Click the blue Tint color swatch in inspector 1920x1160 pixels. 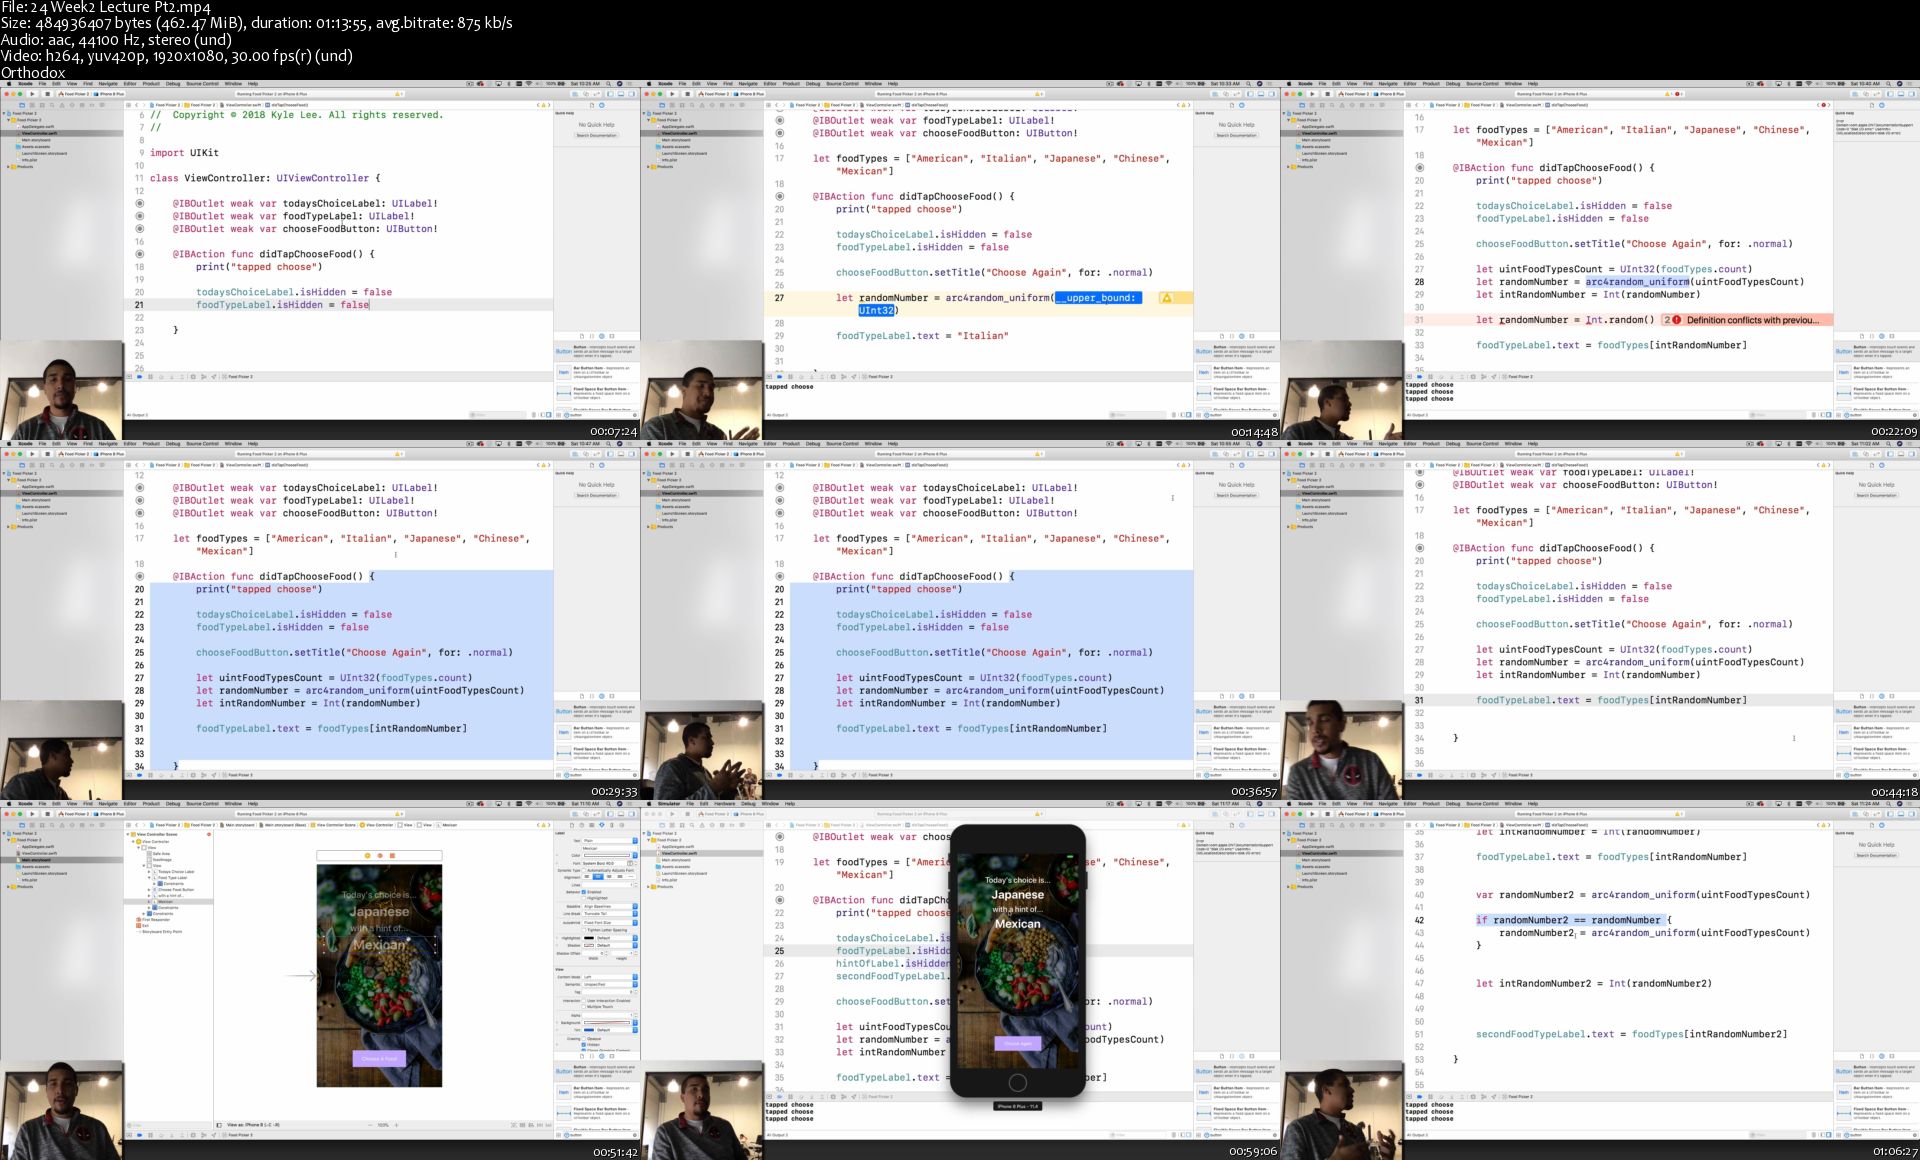(589, 1030)
